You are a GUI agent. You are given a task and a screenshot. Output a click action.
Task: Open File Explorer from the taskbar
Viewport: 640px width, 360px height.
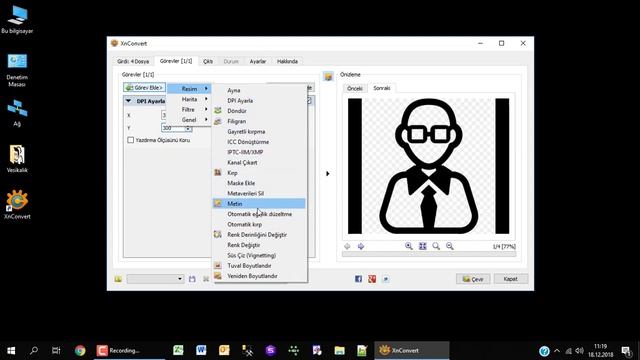pos(339,350)
